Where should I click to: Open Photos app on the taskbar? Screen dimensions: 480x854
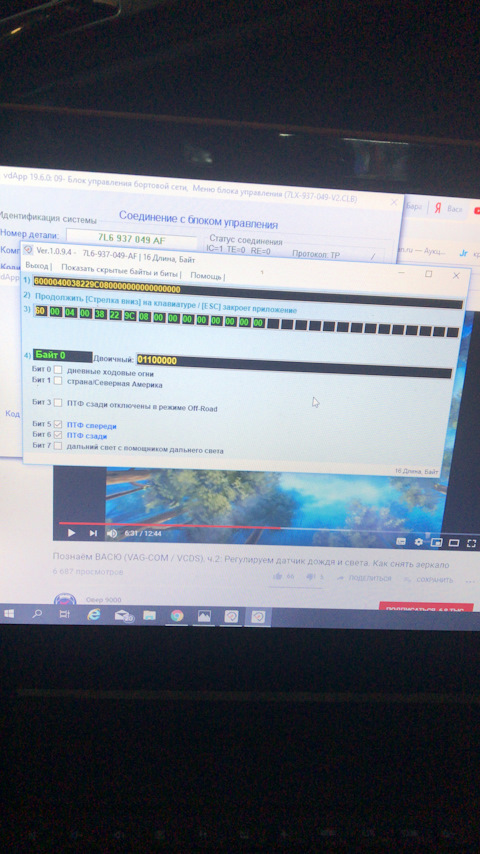[204, 616]
